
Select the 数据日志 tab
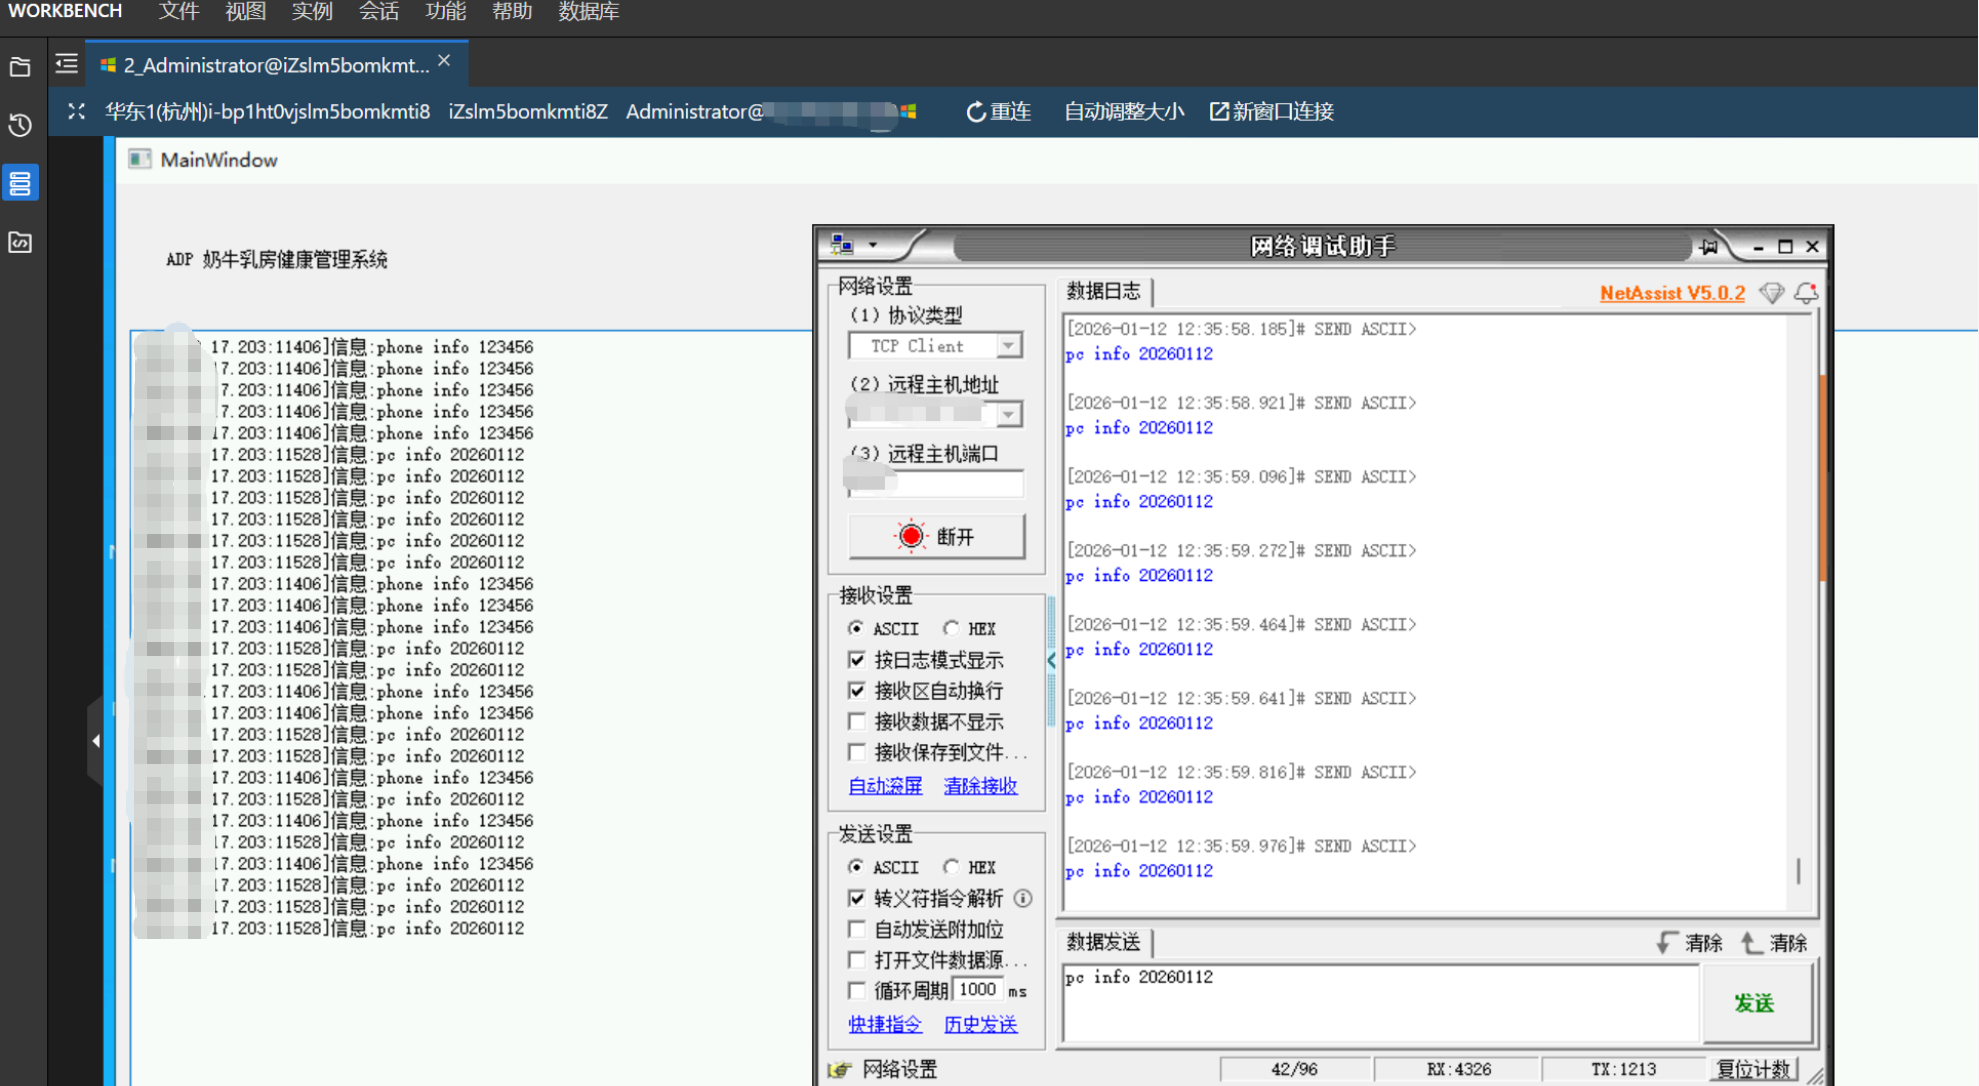click(x=1103, y=291)
